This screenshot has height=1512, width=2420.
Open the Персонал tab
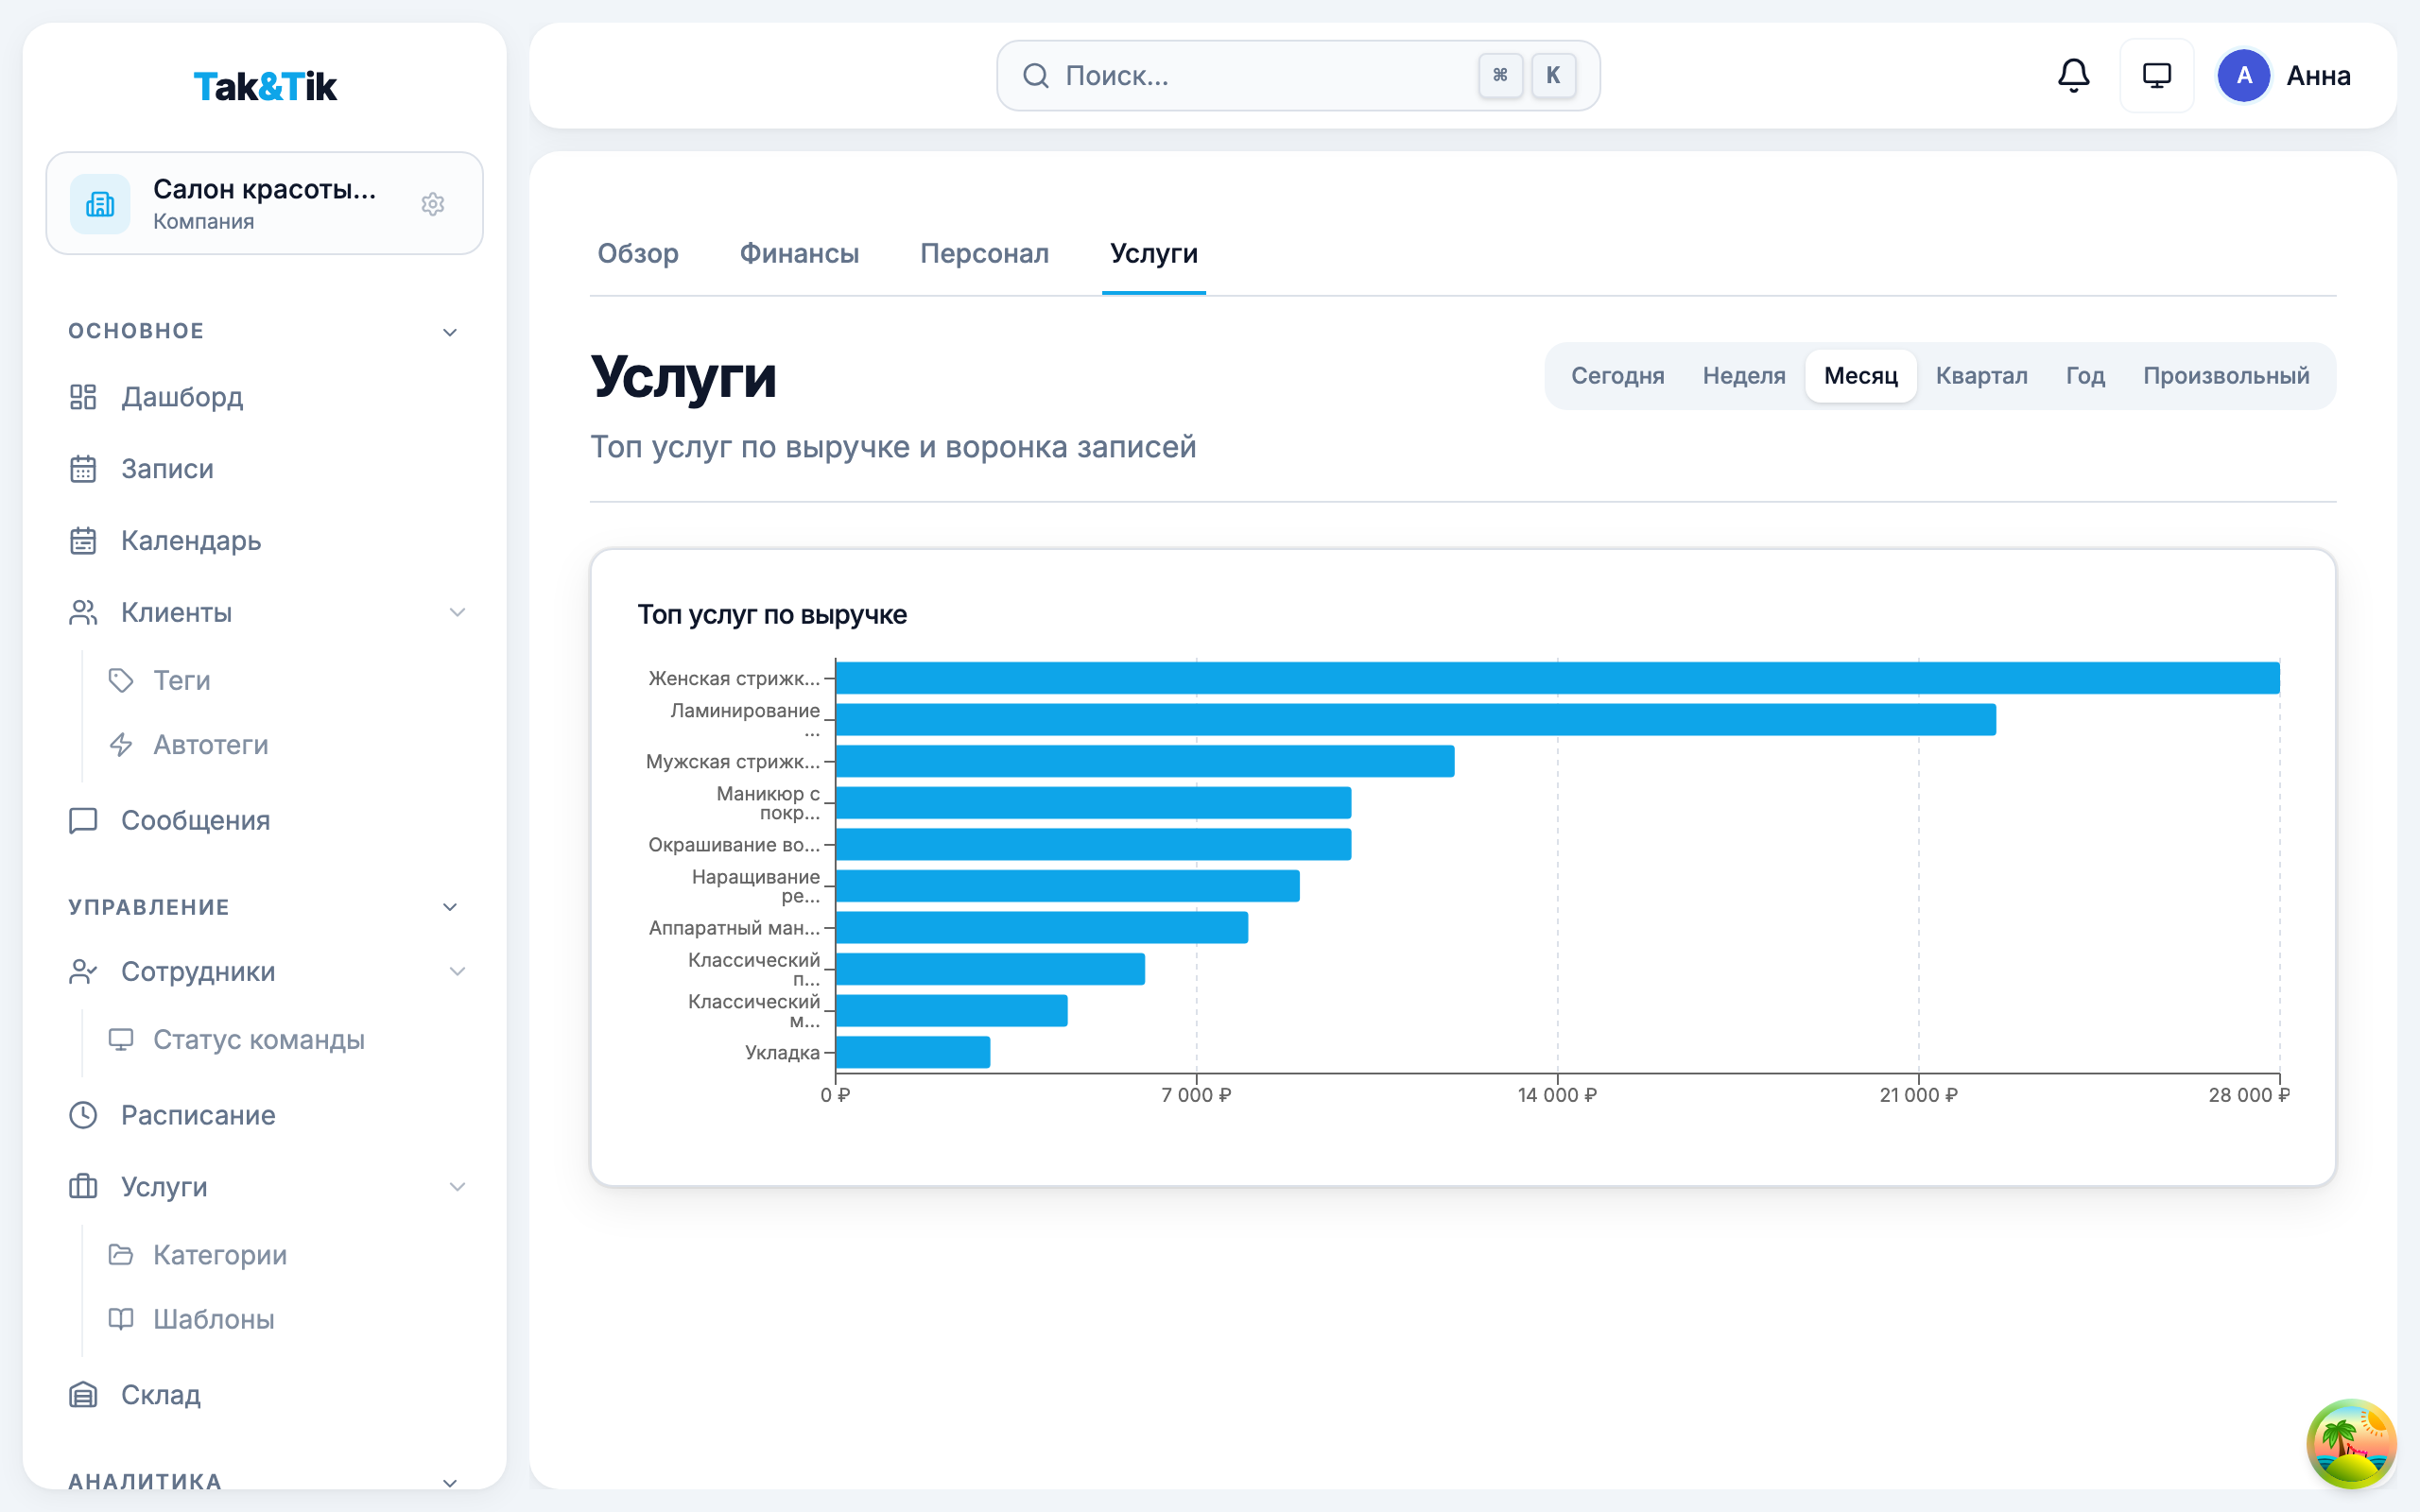pos(984,254)
